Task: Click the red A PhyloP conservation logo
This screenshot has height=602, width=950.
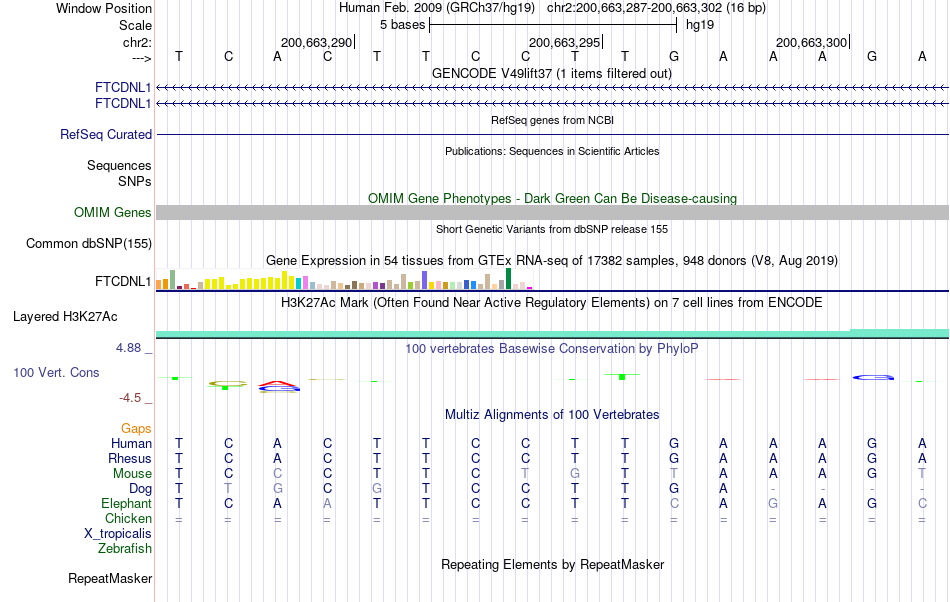Action: 277,383
